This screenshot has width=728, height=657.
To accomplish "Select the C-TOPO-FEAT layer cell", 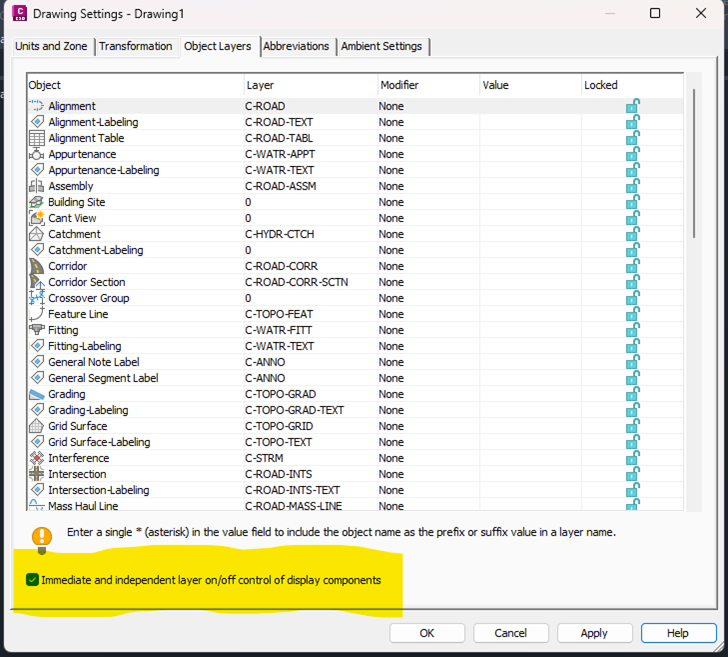I will pyautogui.click(x=311, y=314).
